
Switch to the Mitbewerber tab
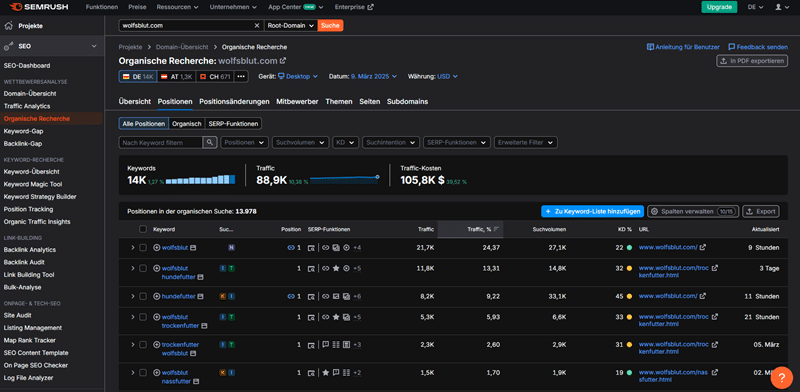[x=297, y=102]
